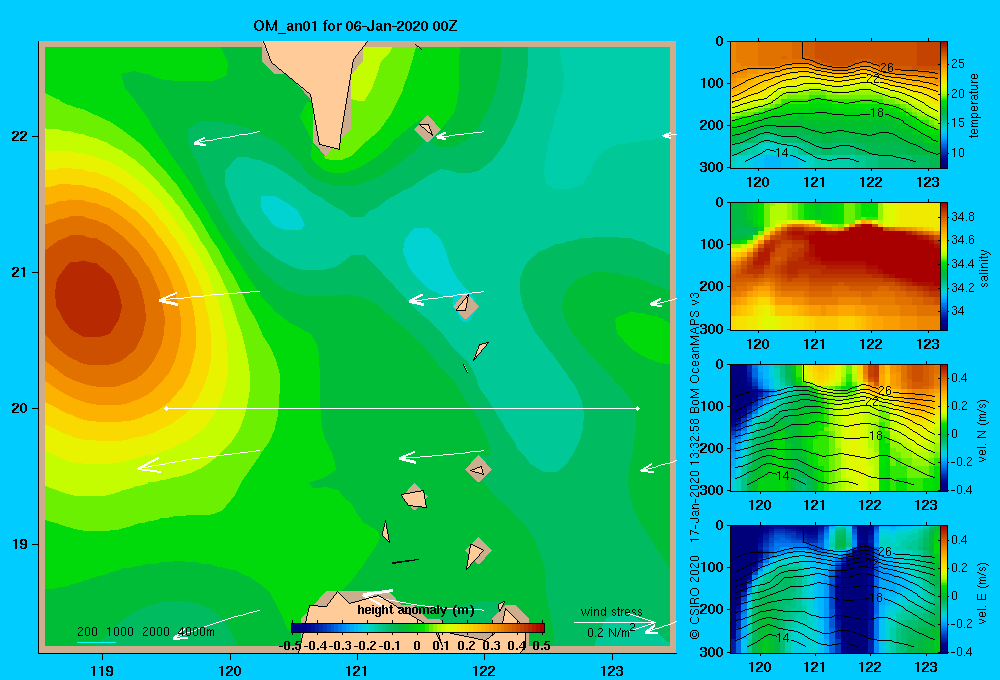Click the east endpoint of the transect line
This screenshot has height=680, width=1000.
638,408
